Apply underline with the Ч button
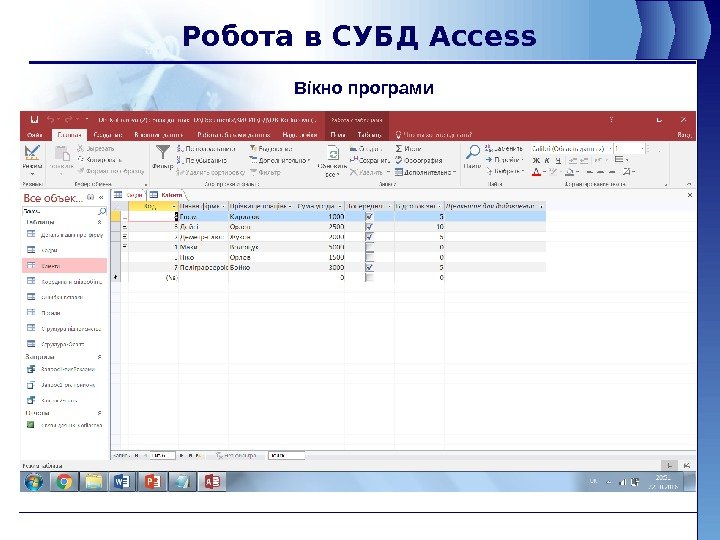The width and height of the screenshot is (720, 540). point(558,160)
